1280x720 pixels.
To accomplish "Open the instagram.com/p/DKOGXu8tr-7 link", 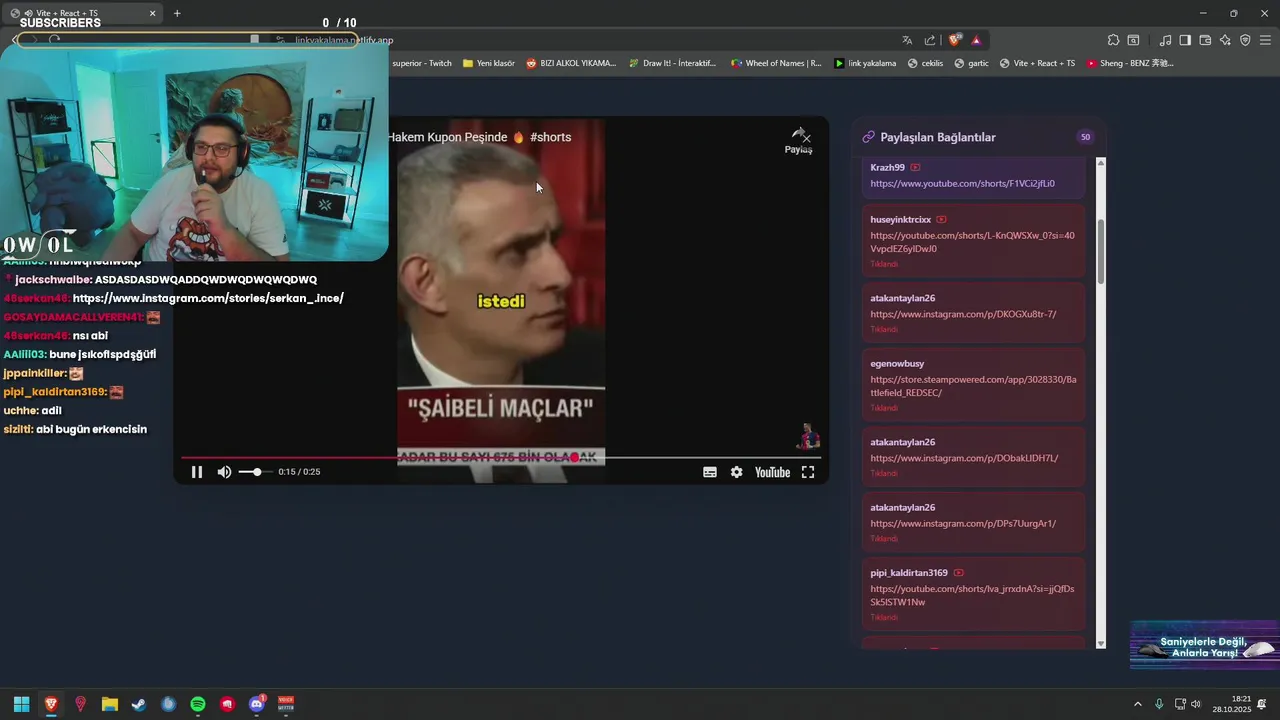I will click(963, 314).
